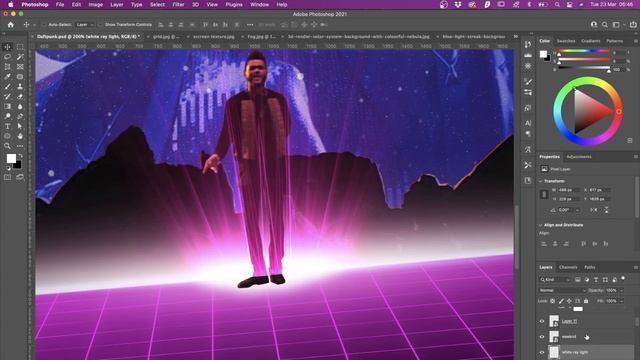The width and height of the screenshot is (640, 360).
Task: Switch to the Paths tab
Action: click(x=590, y=267)
